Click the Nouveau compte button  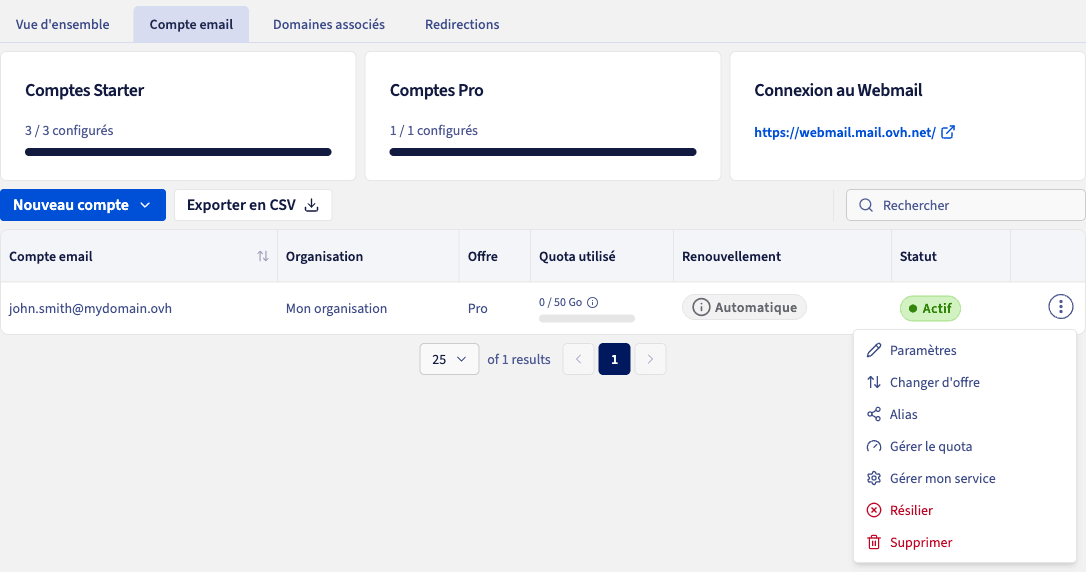(x=83, y=205)
